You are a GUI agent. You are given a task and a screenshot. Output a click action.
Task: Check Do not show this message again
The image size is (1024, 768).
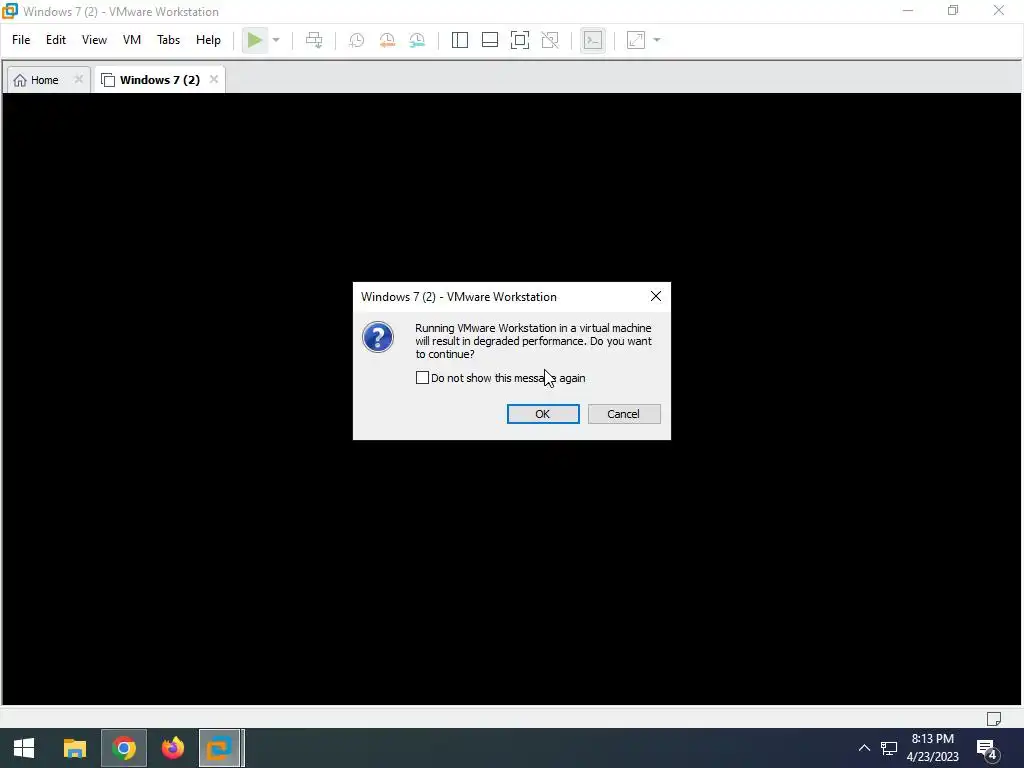422,377
